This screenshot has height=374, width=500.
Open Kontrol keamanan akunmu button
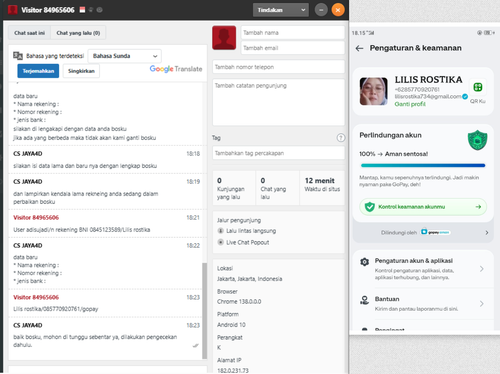click(x=423, y=207)
